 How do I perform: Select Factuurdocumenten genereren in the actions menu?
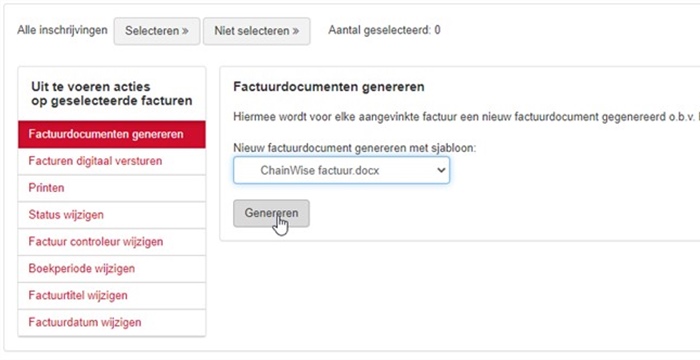112,134
